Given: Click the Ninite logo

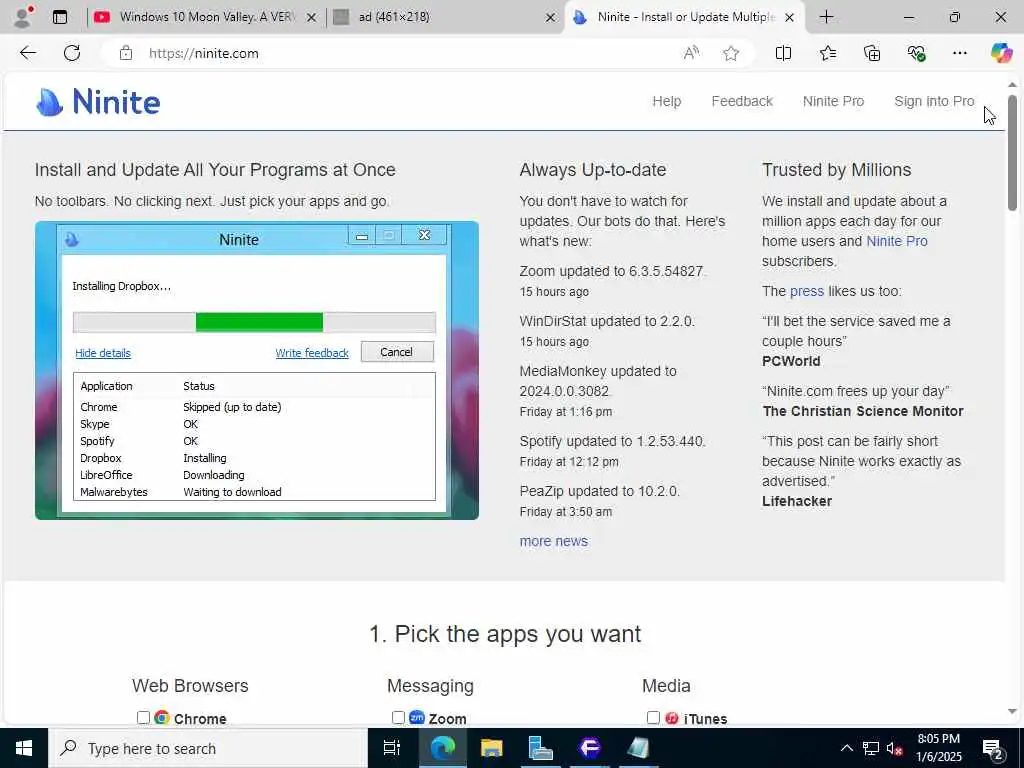Looking at the screenshot, I should point(98,102).
